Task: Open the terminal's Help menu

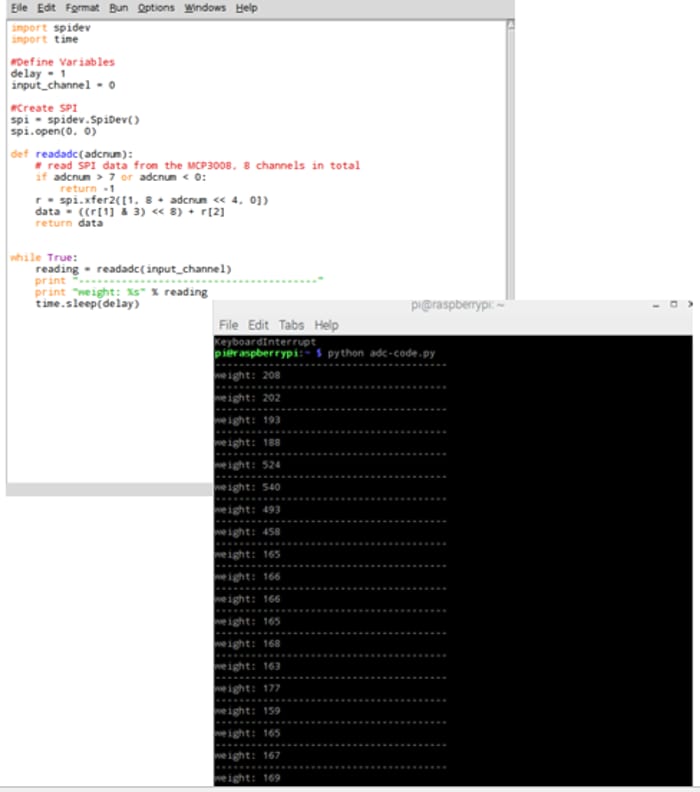Action: 326,325
